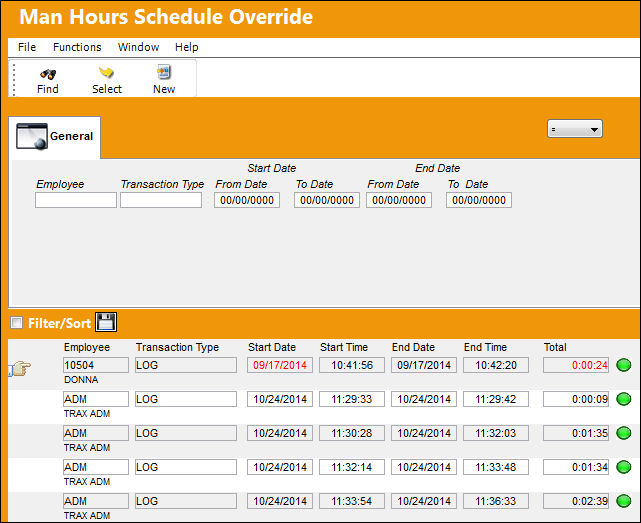Click green status dot for 0:02:39 row
This screenshot has width=641, height=523.
coord(623,501)
